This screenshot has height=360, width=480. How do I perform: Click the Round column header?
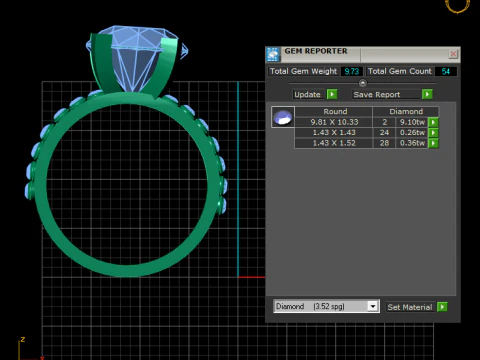(x=334, y=112)
